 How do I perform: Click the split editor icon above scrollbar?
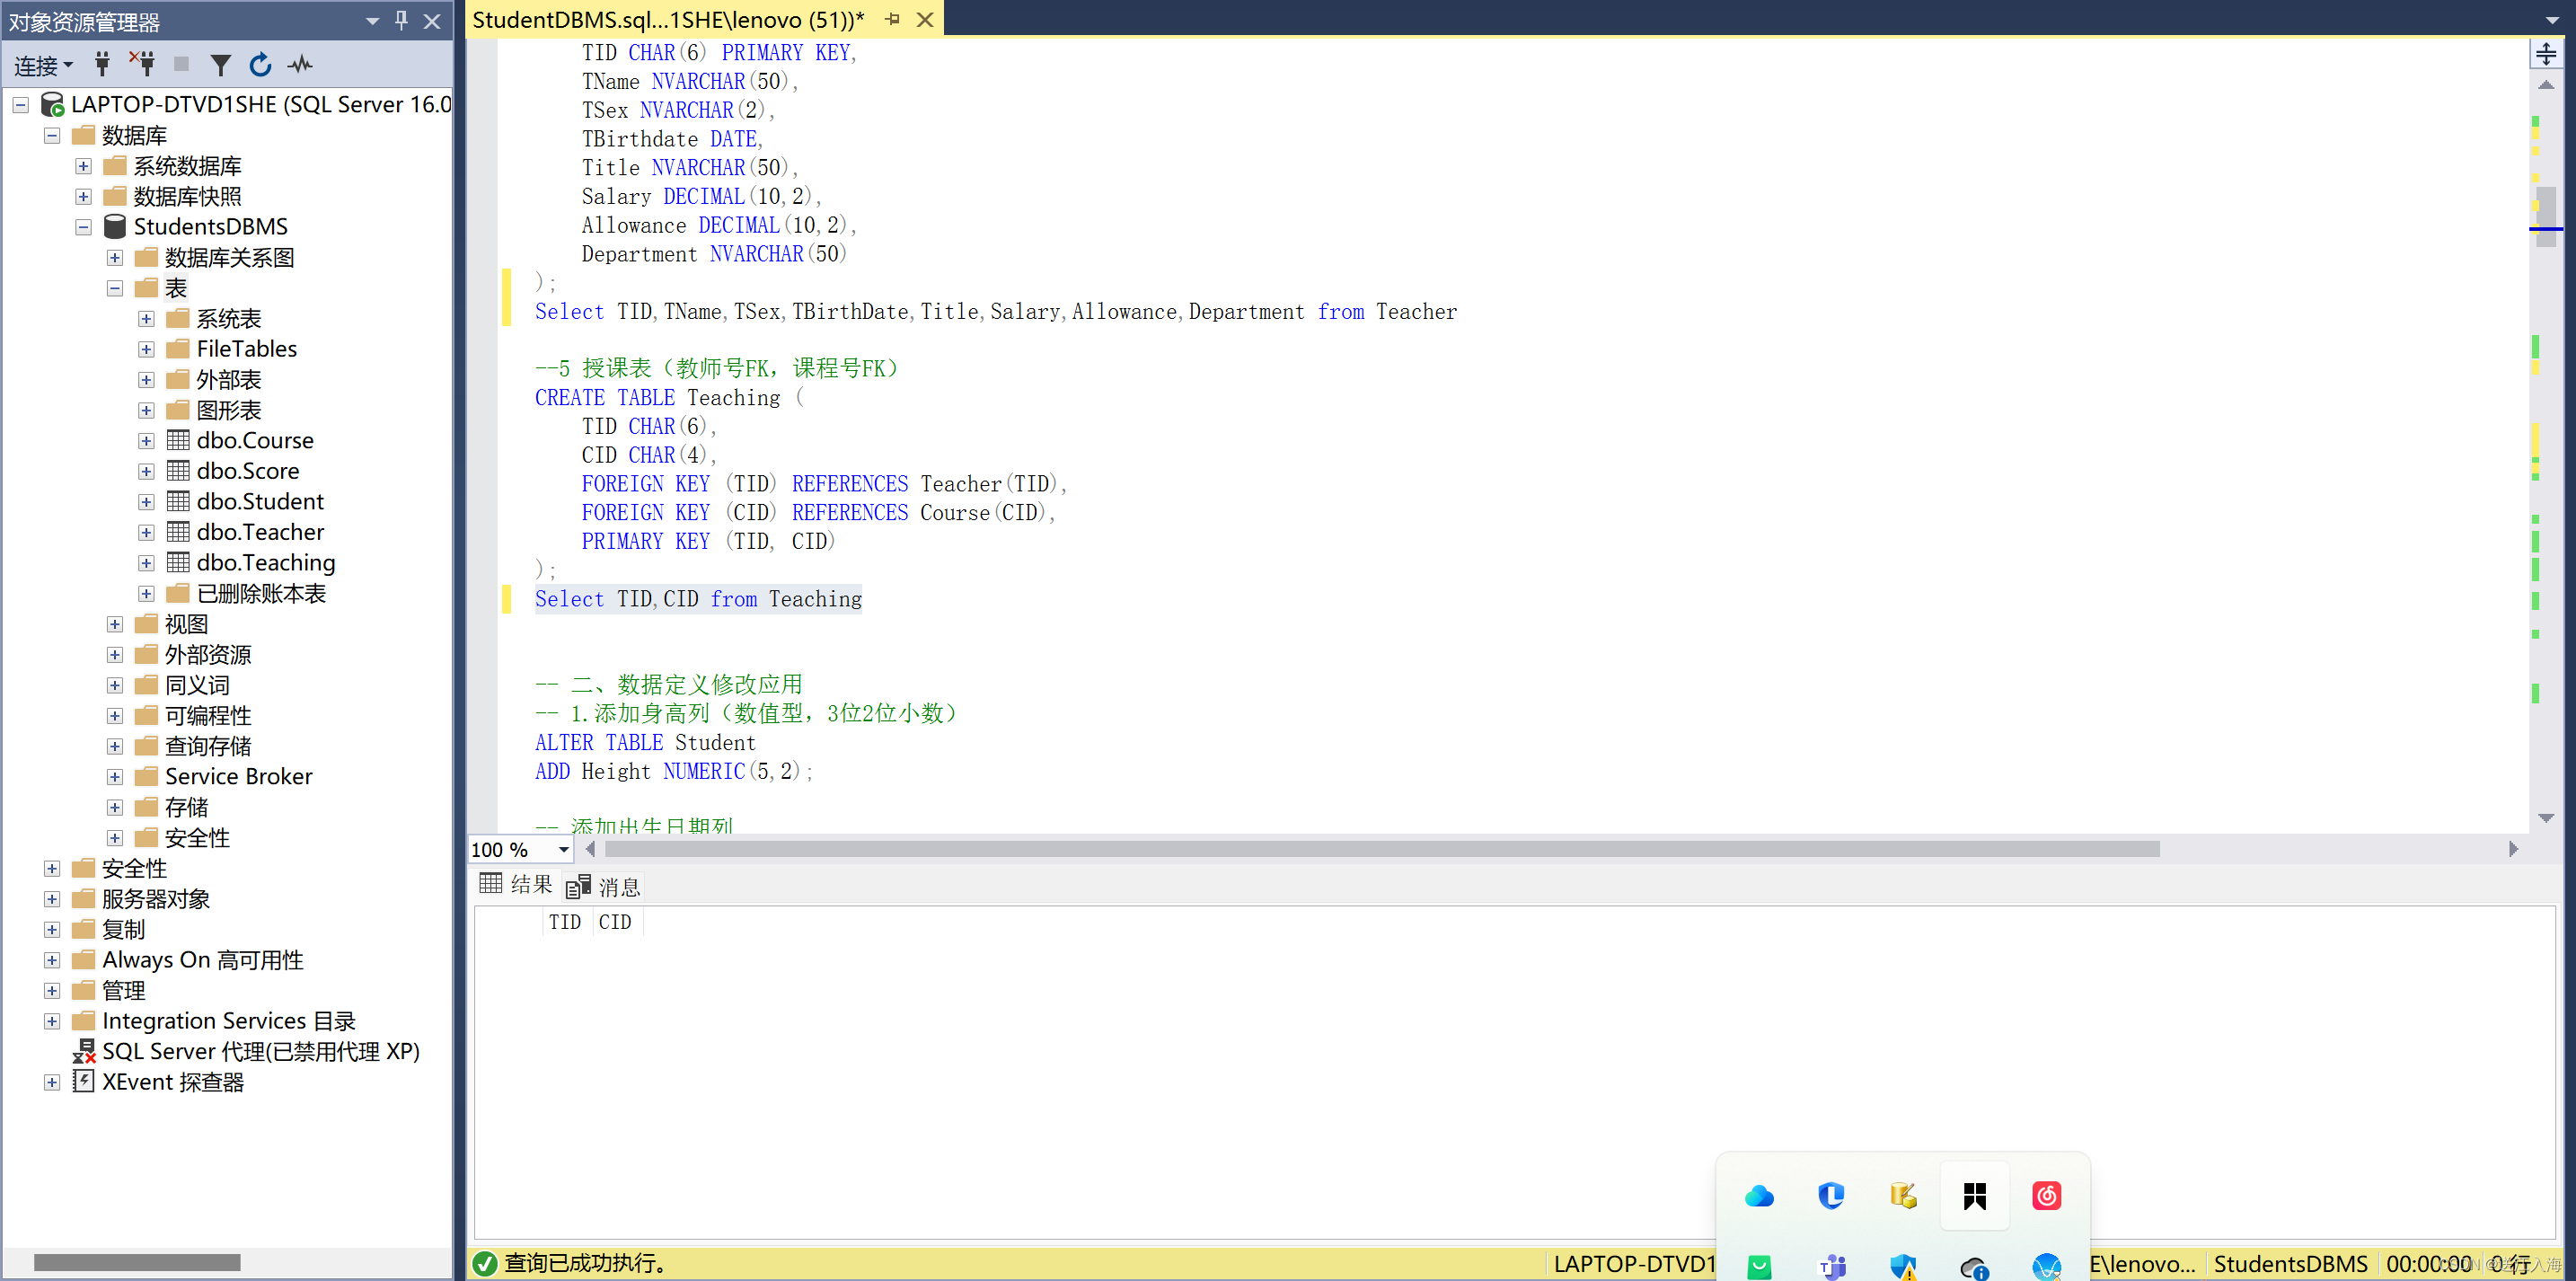point(2545,53)
